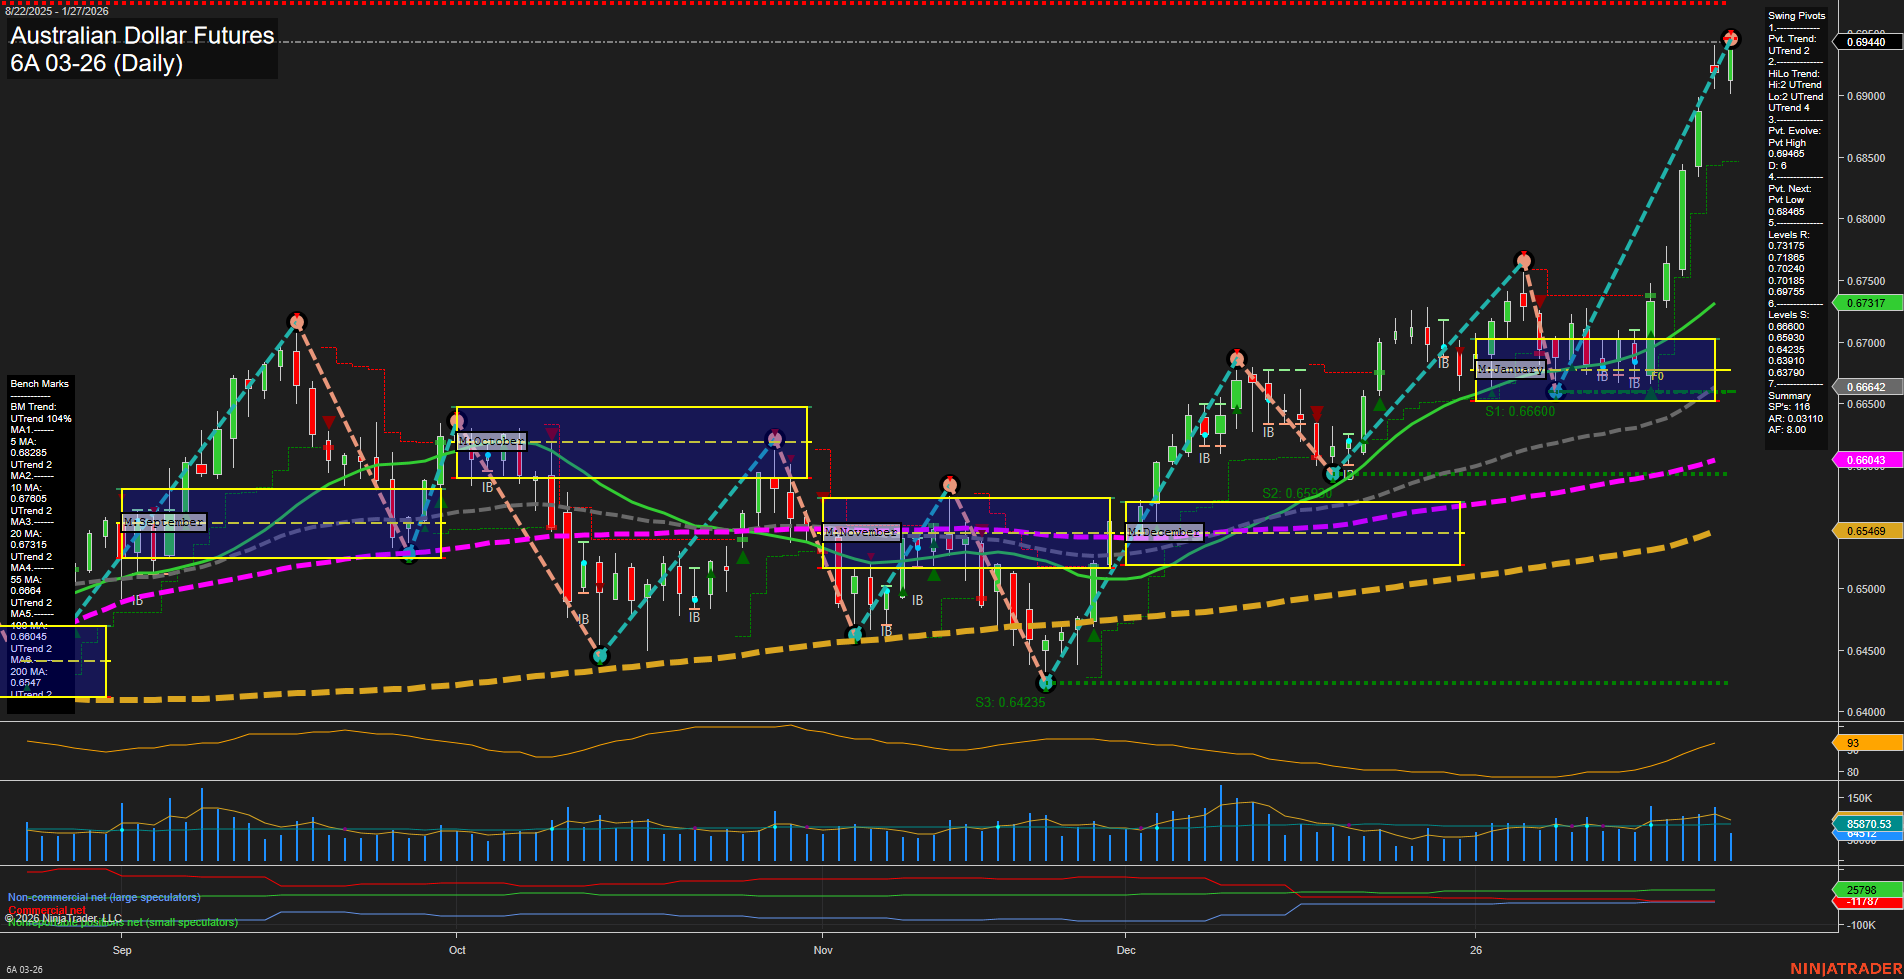Select the teal swing-low dot near the S3: 0.64235 label

(1045, 684)
